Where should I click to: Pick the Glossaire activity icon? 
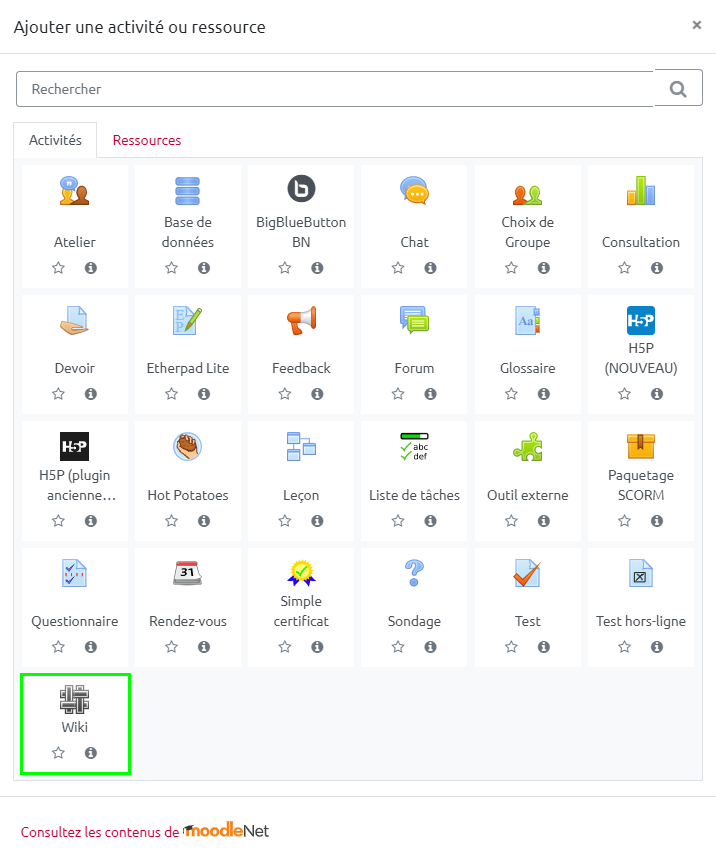pos(527,320)
